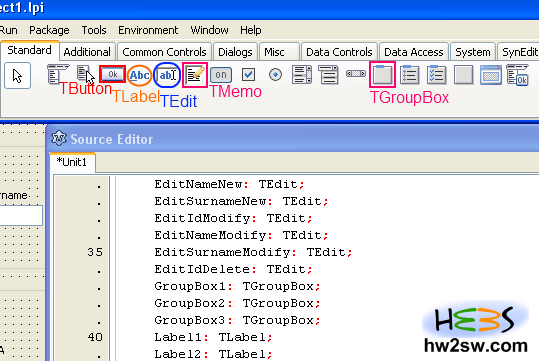The height and width of the screenshot is (361, 539).
Task: Open the SynEdit palette tab
Action: [519, 52]
